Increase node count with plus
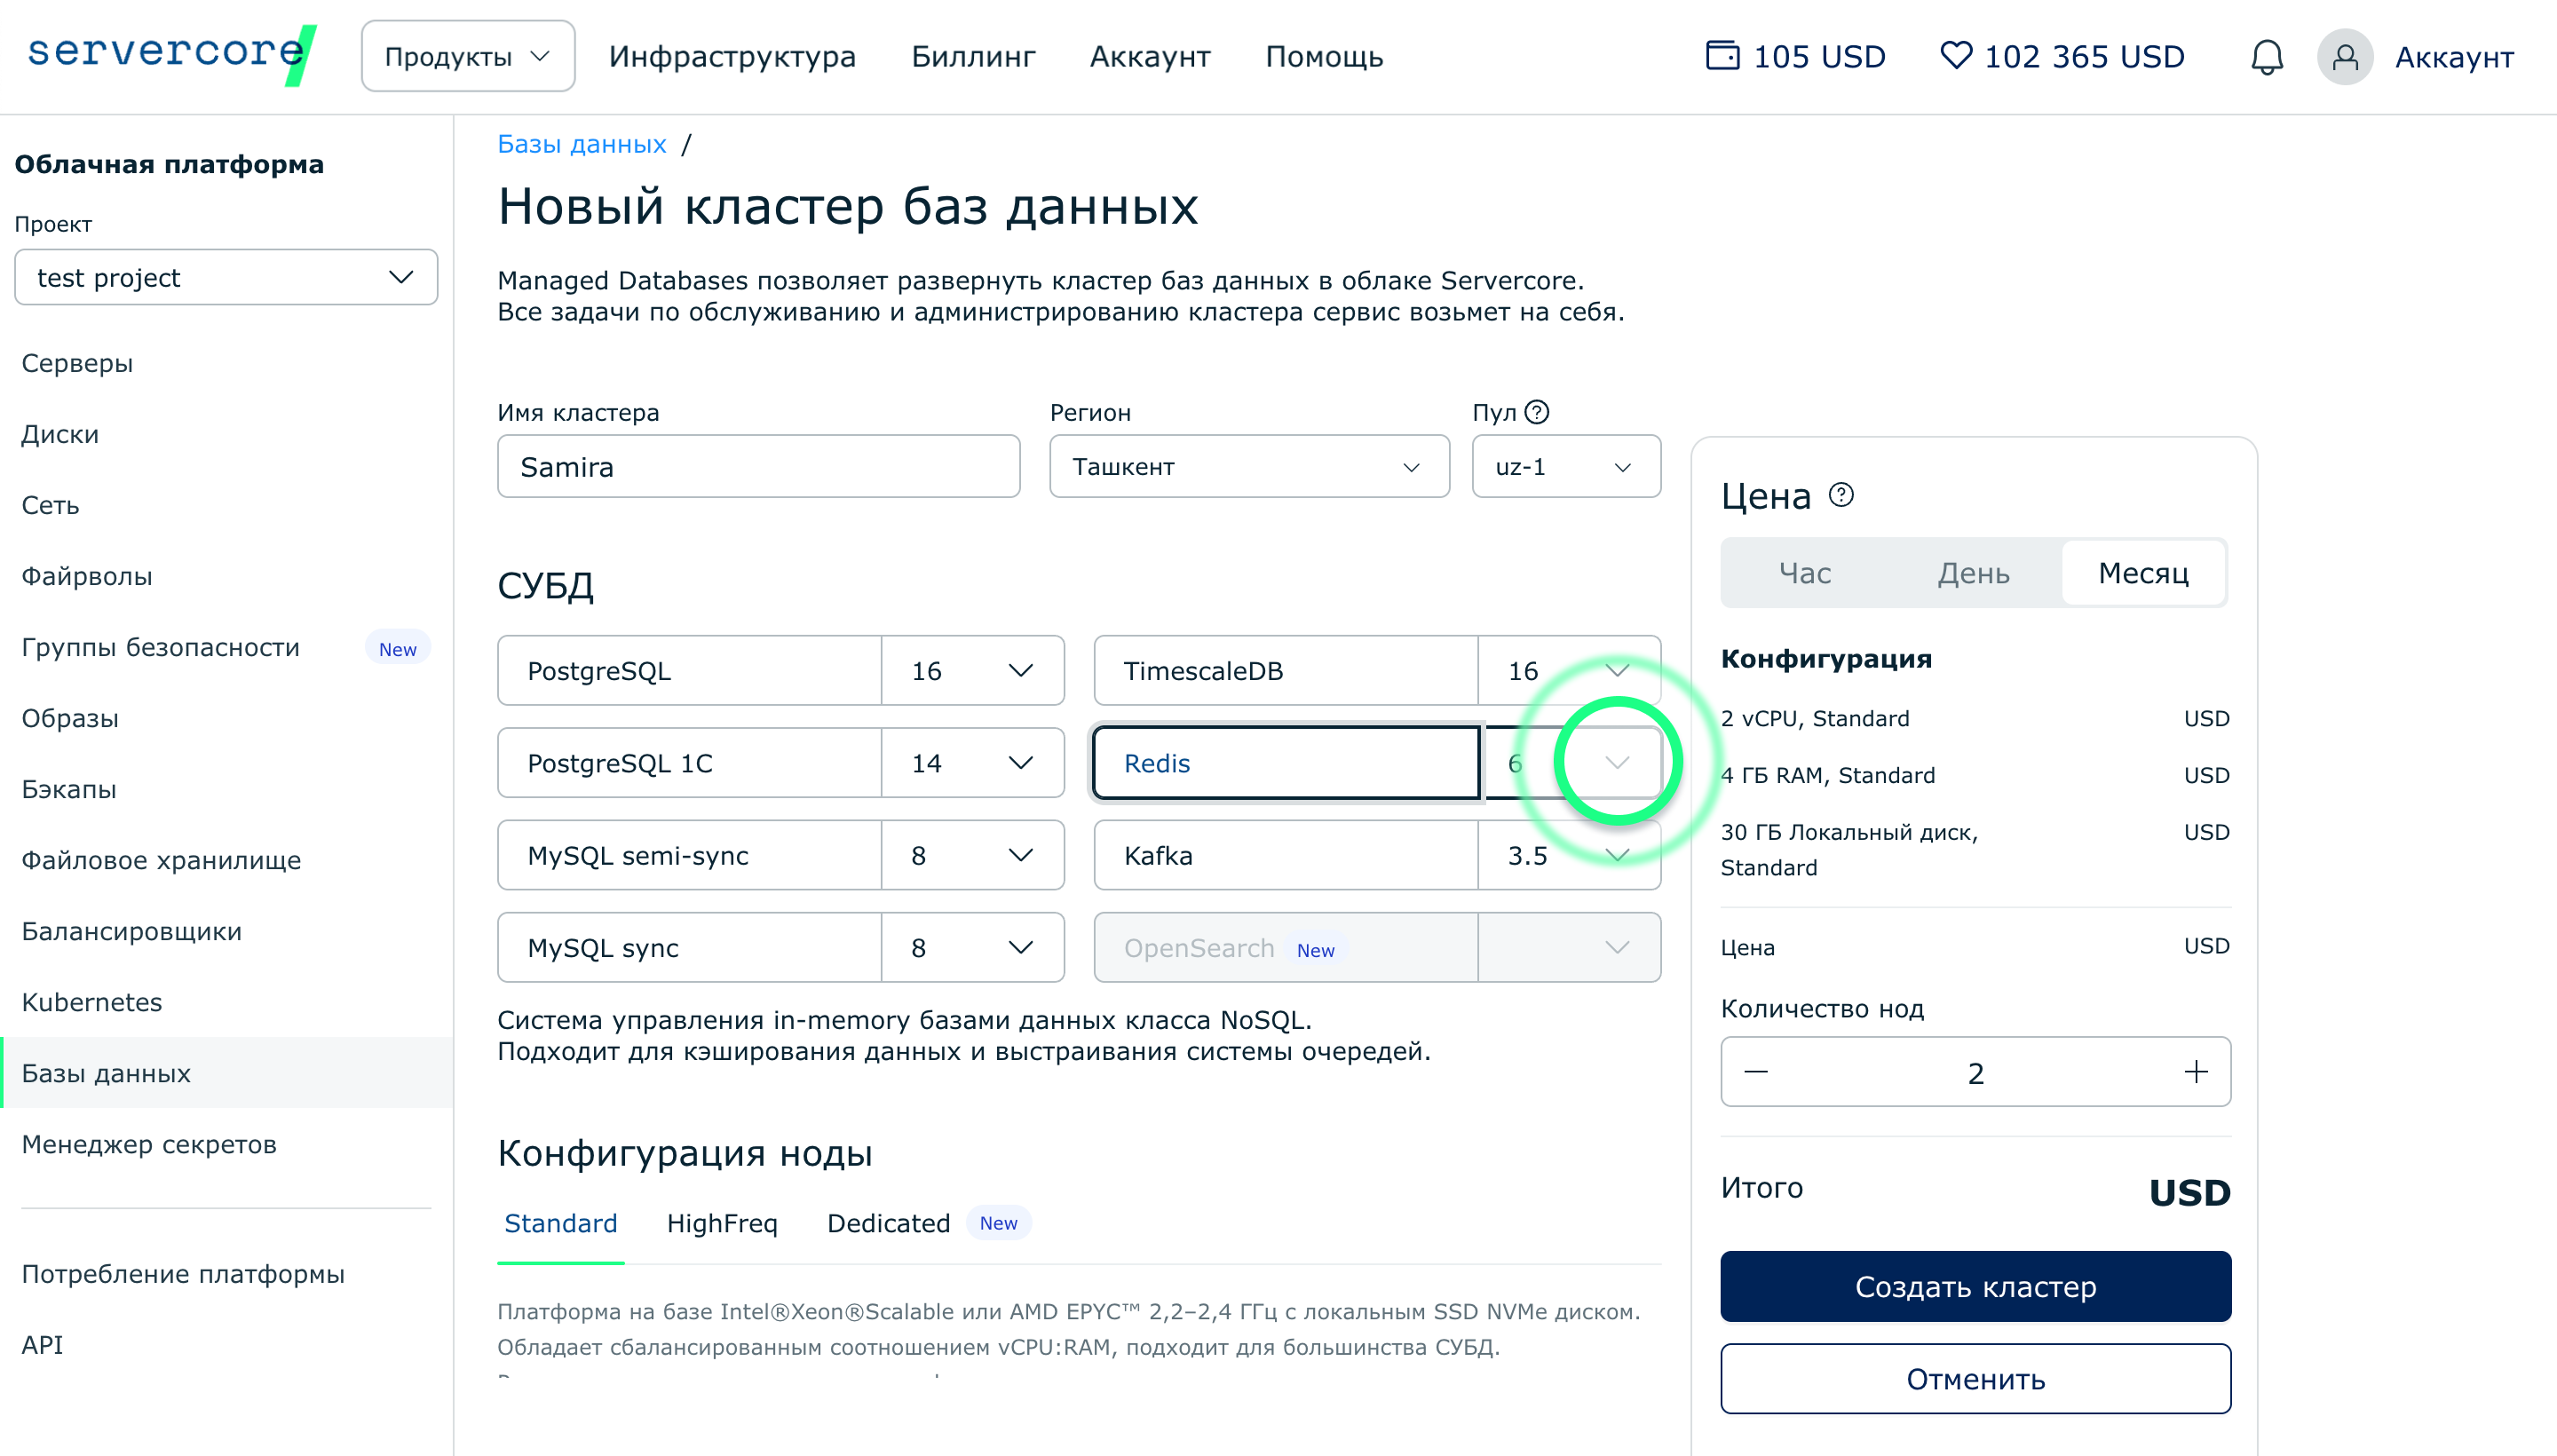Viewport: 2557px width, 1456px height. (x=2195, y=1072)
